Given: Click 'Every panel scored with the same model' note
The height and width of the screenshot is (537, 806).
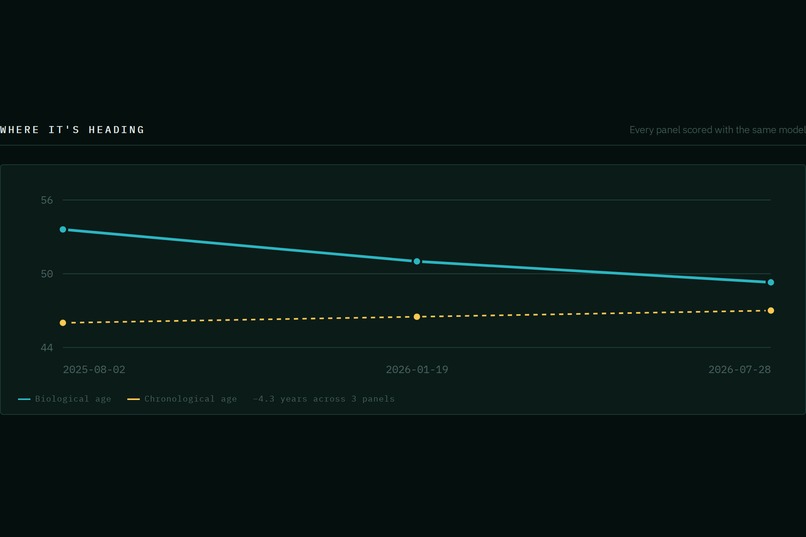Looking at the screenshot, I should (718, 130).
